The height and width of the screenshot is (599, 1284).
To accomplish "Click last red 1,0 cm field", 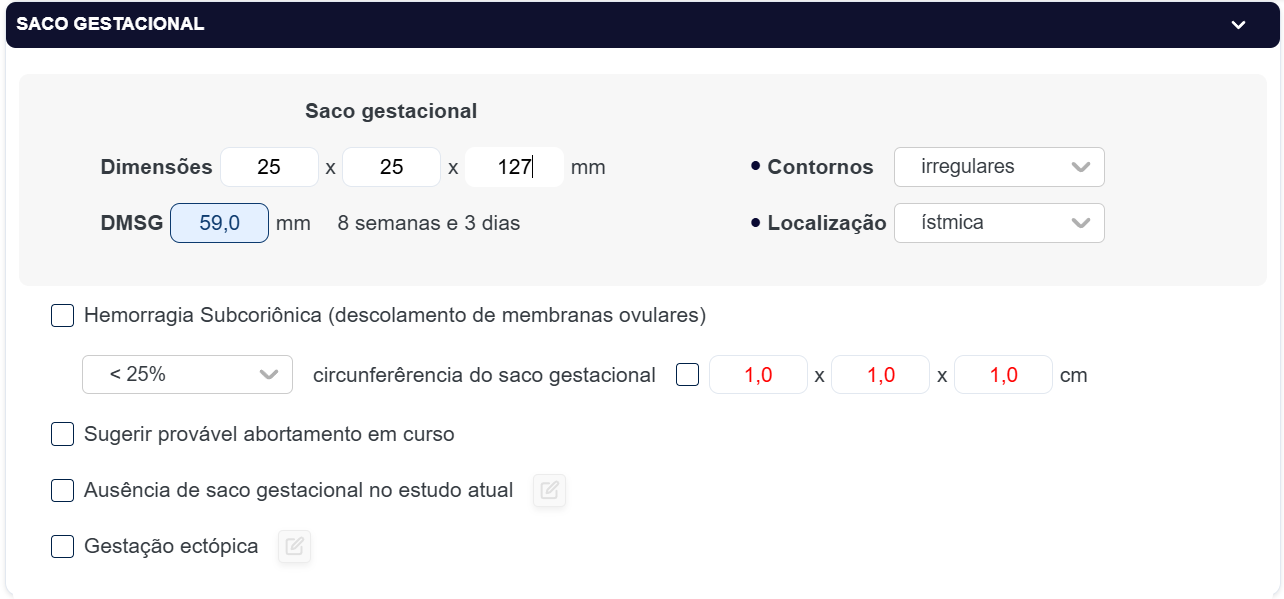I will (x=1003, y=375).
